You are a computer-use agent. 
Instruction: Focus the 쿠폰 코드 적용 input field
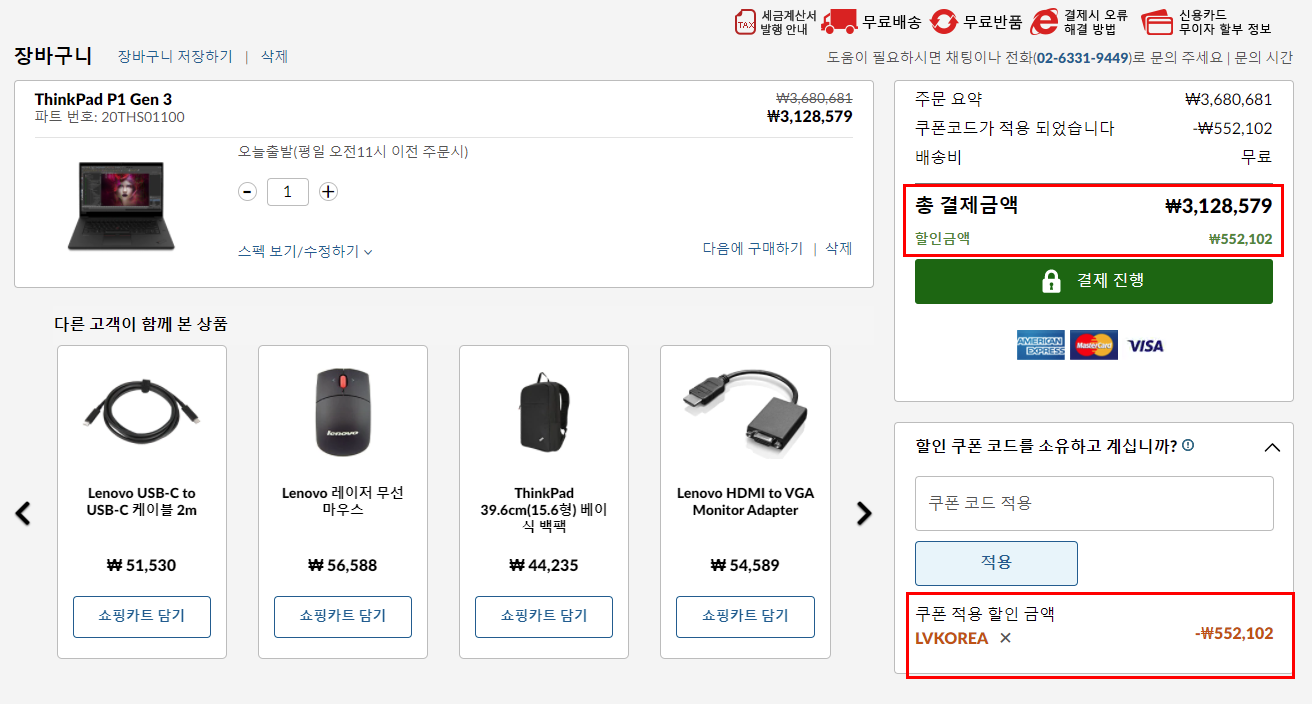coord(1094,503)
